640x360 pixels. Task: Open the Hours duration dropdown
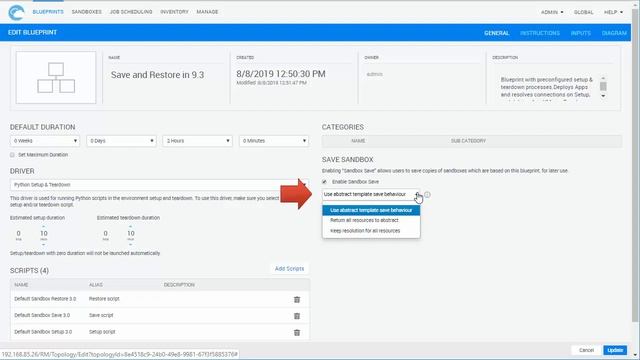coord(198,141)
